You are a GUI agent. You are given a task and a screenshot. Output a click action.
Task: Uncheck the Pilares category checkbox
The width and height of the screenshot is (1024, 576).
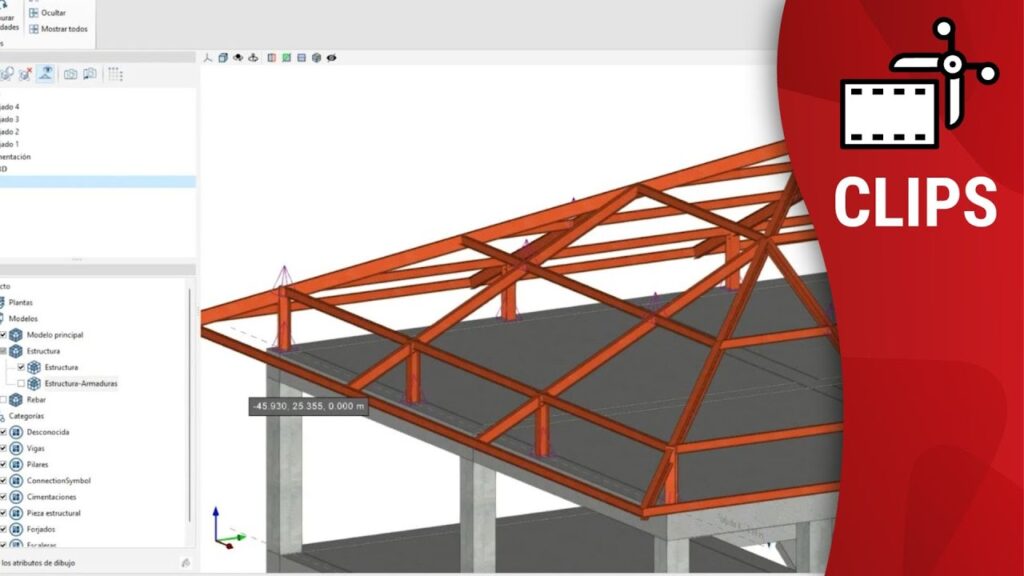(3, 465)
